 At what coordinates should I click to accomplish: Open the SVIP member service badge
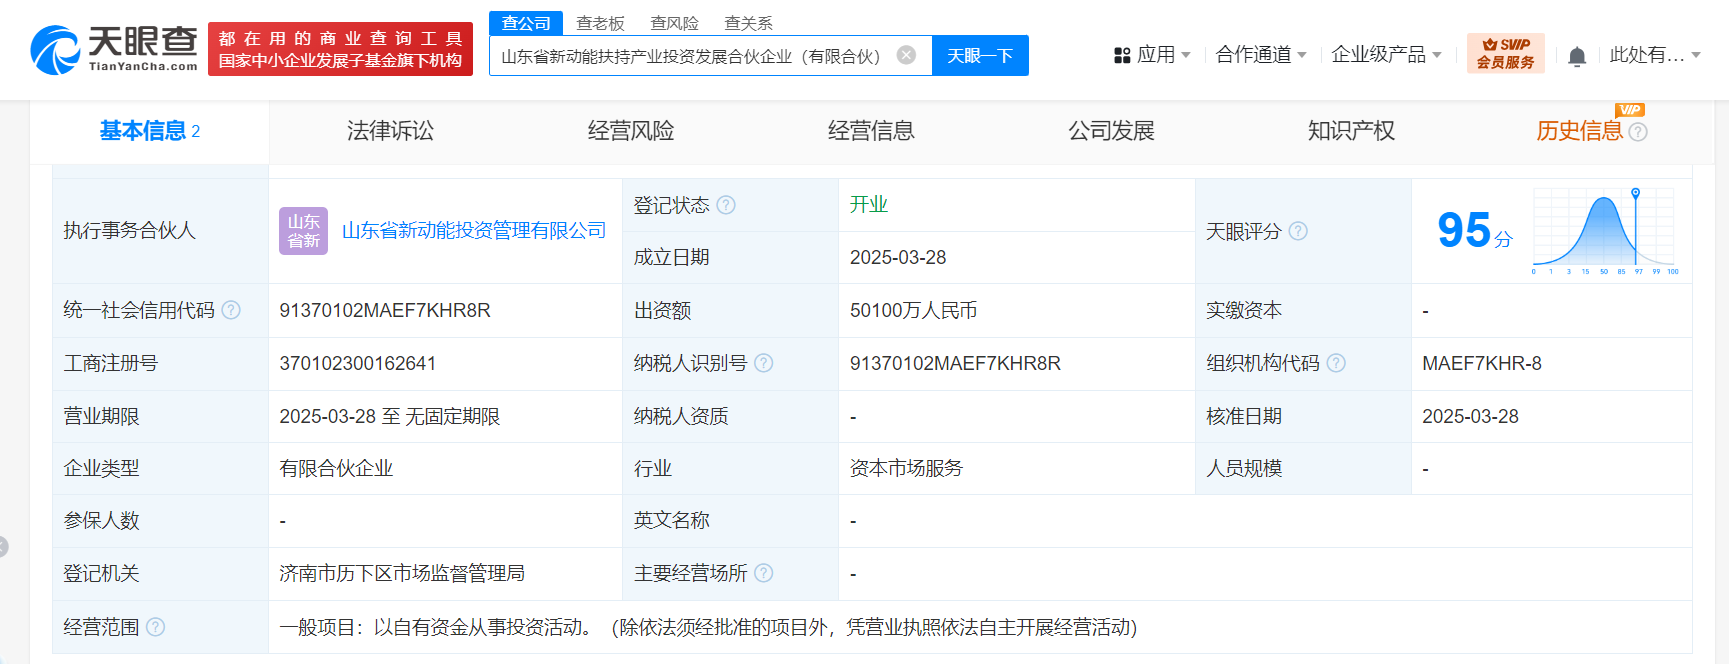1505,54
